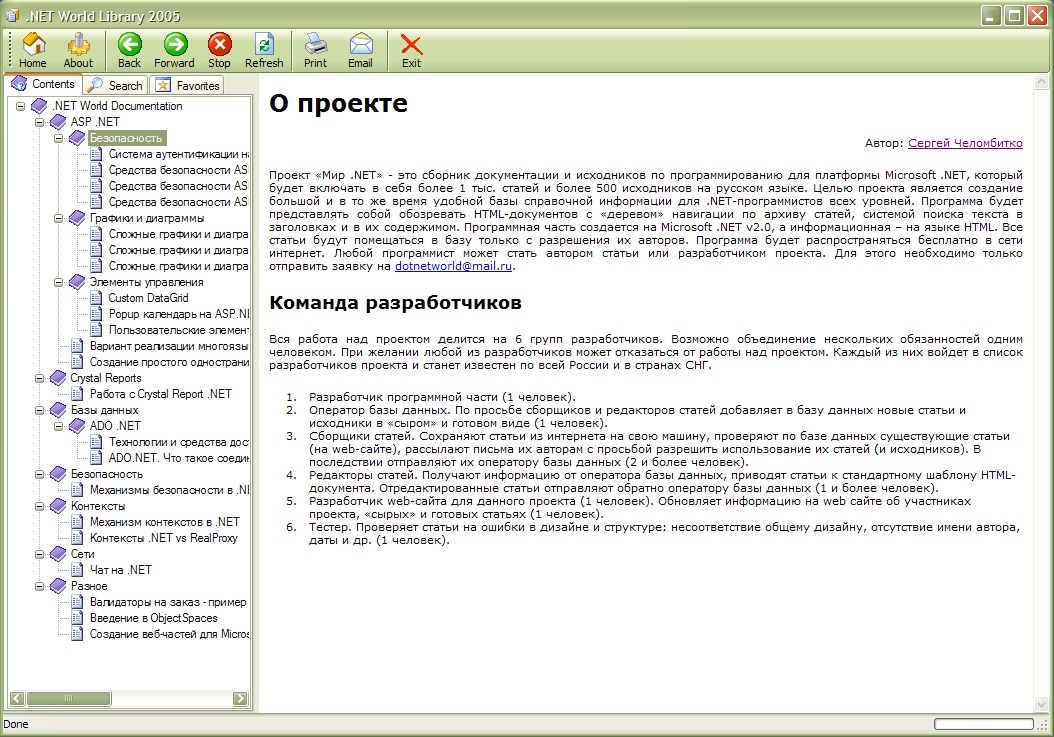
Task: Select Система аутентификации article
Action: [x=179, y=154]
